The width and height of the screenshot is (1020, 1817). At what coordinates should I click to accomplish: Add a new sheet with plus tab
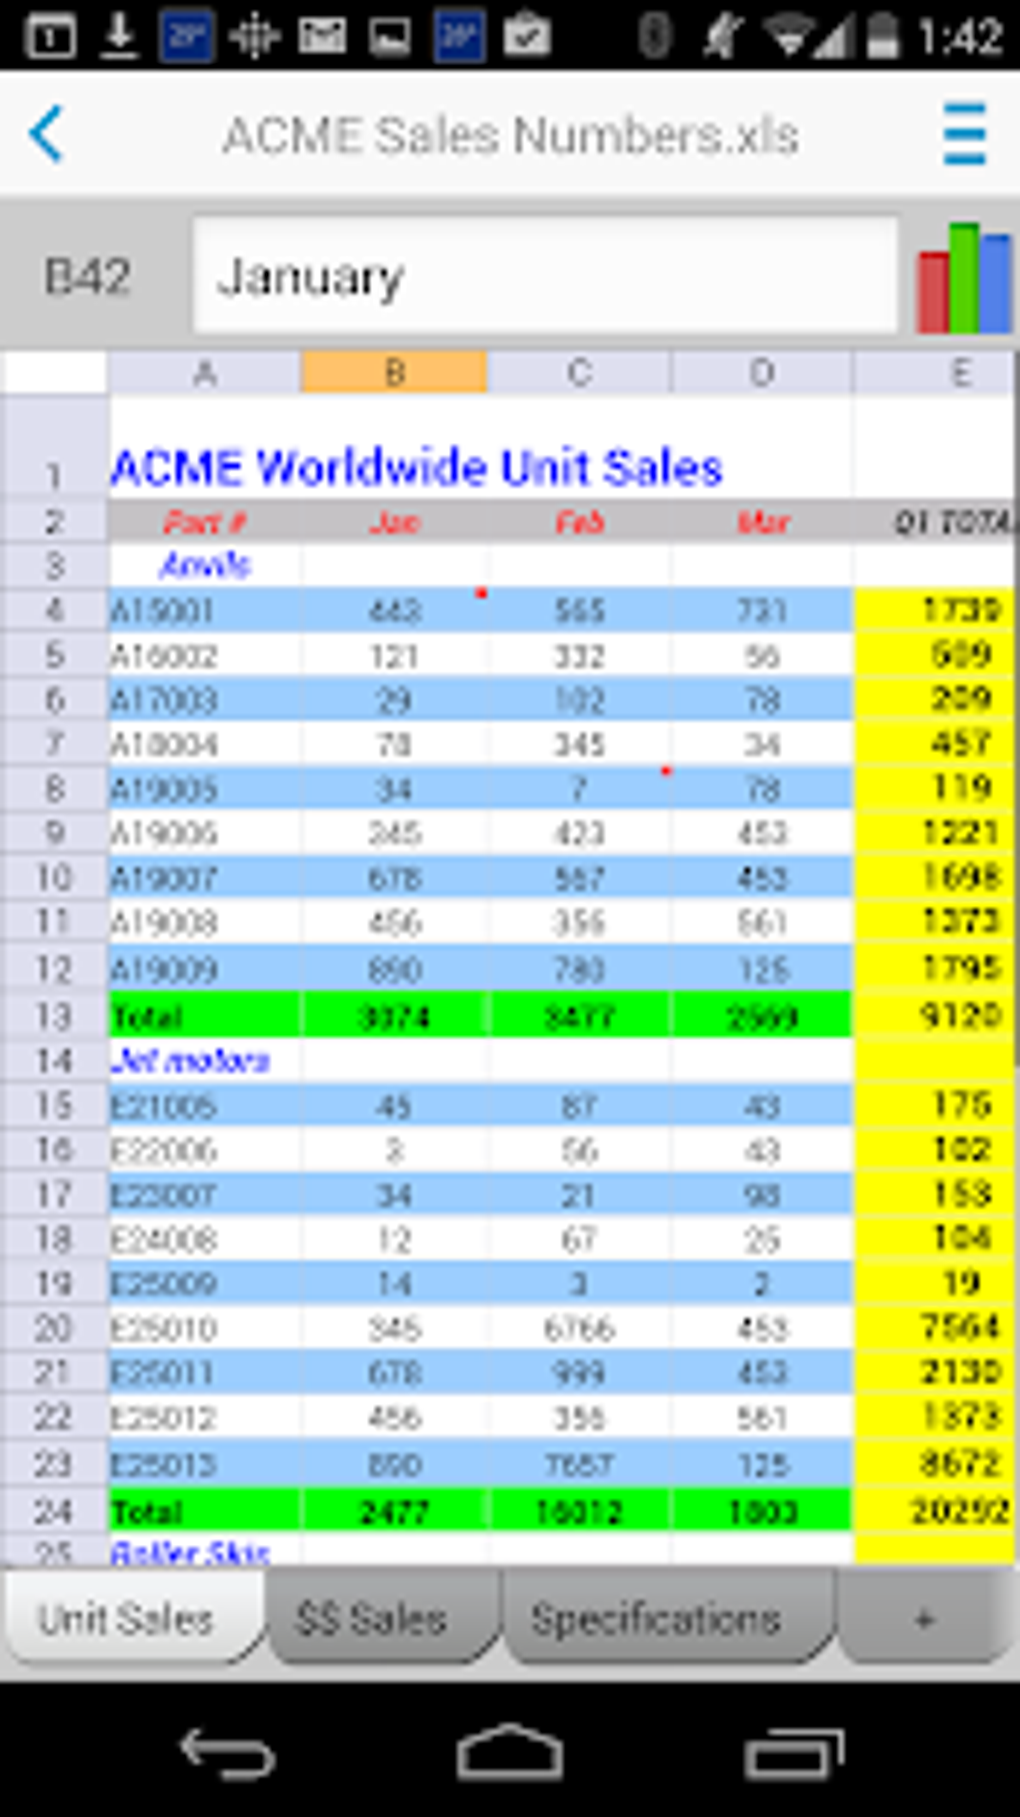(926, 1619)
